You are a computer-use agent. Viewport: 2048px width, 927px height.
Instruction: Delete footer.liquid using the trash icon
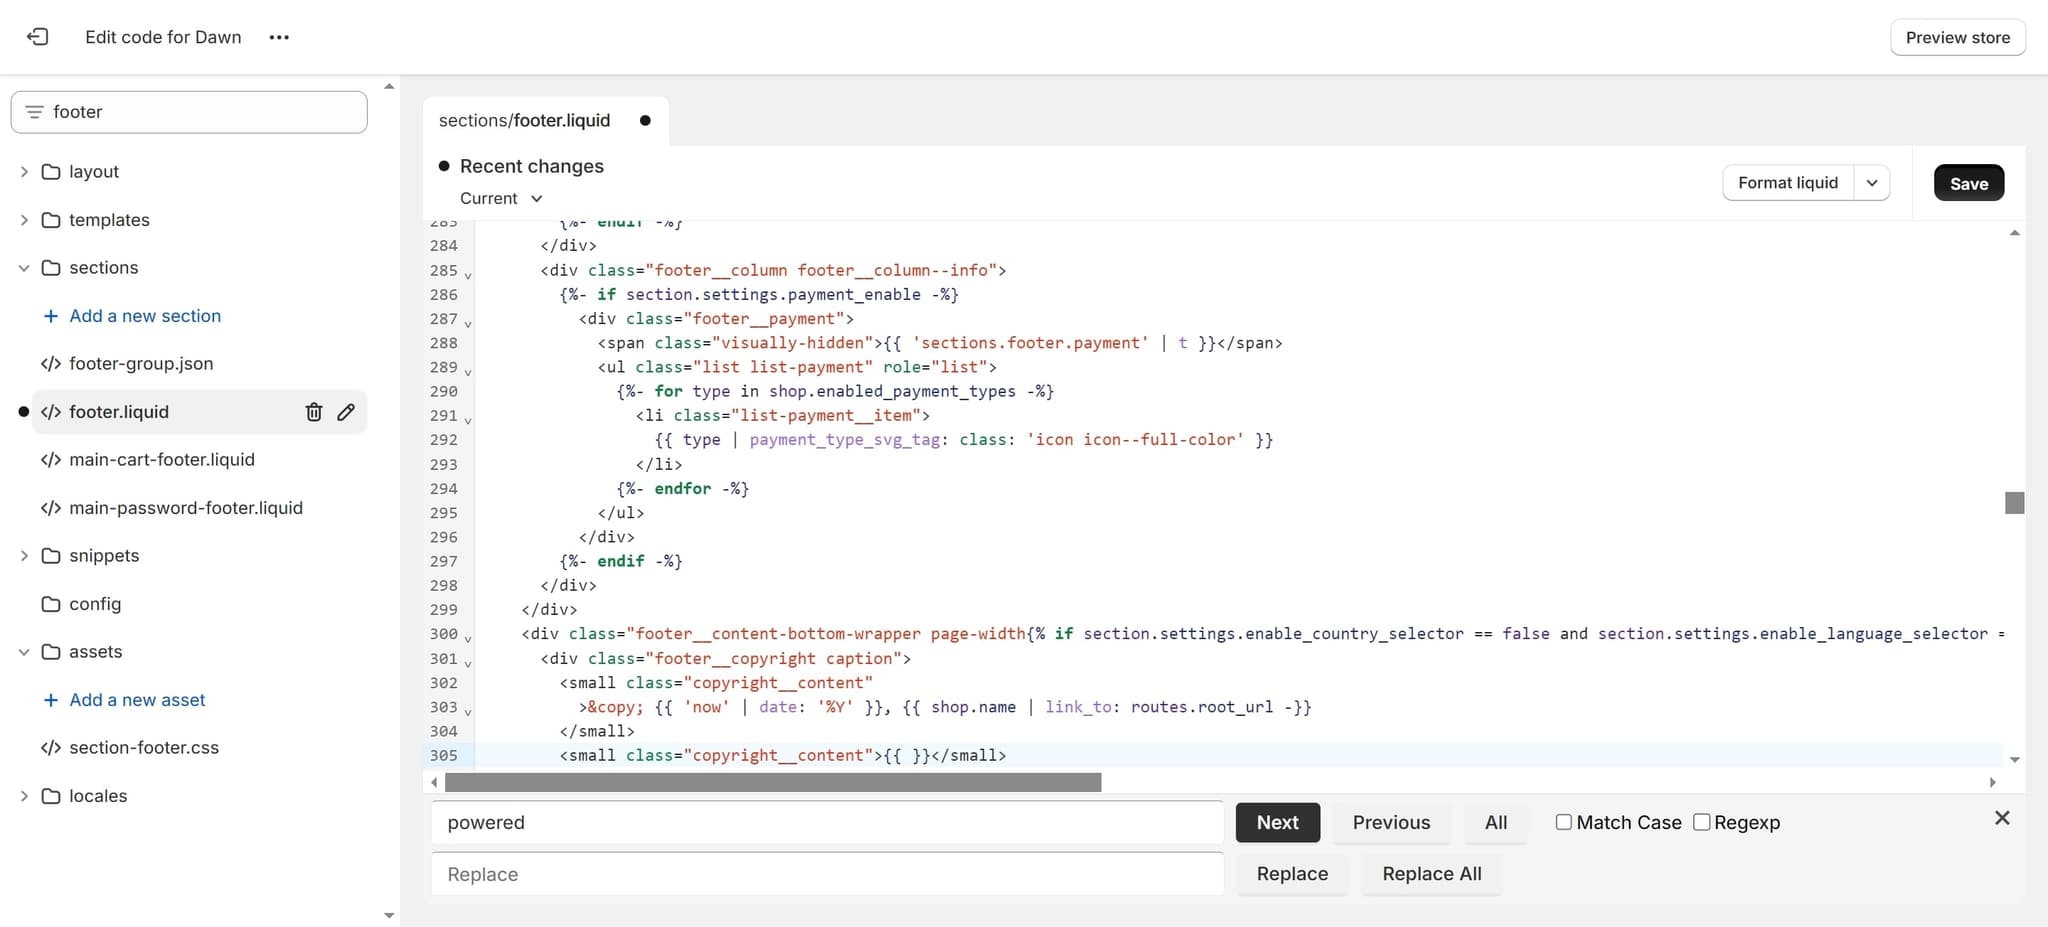pos(314,412)
